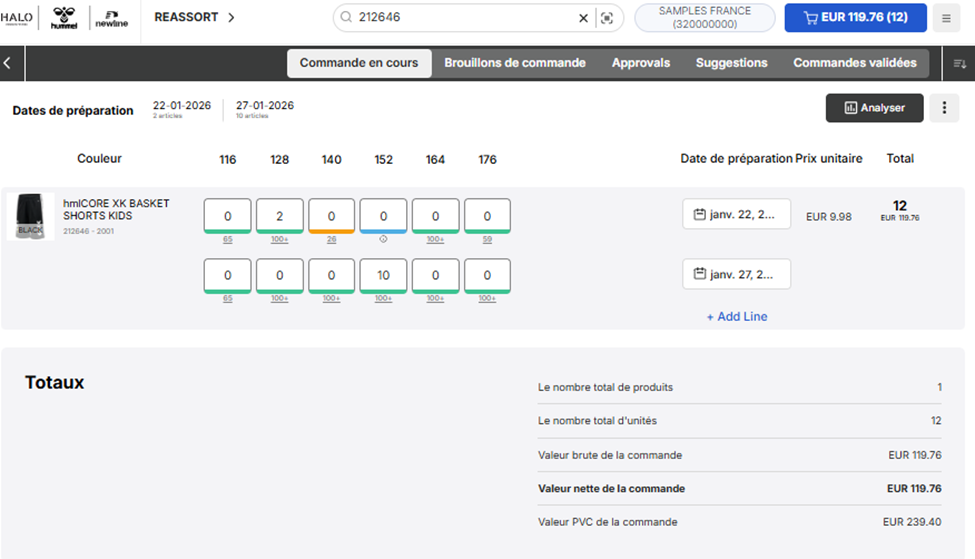This screenshot has height=559, width=975.
Task: Open the Suggestions tab
Action: pos(731,63)
